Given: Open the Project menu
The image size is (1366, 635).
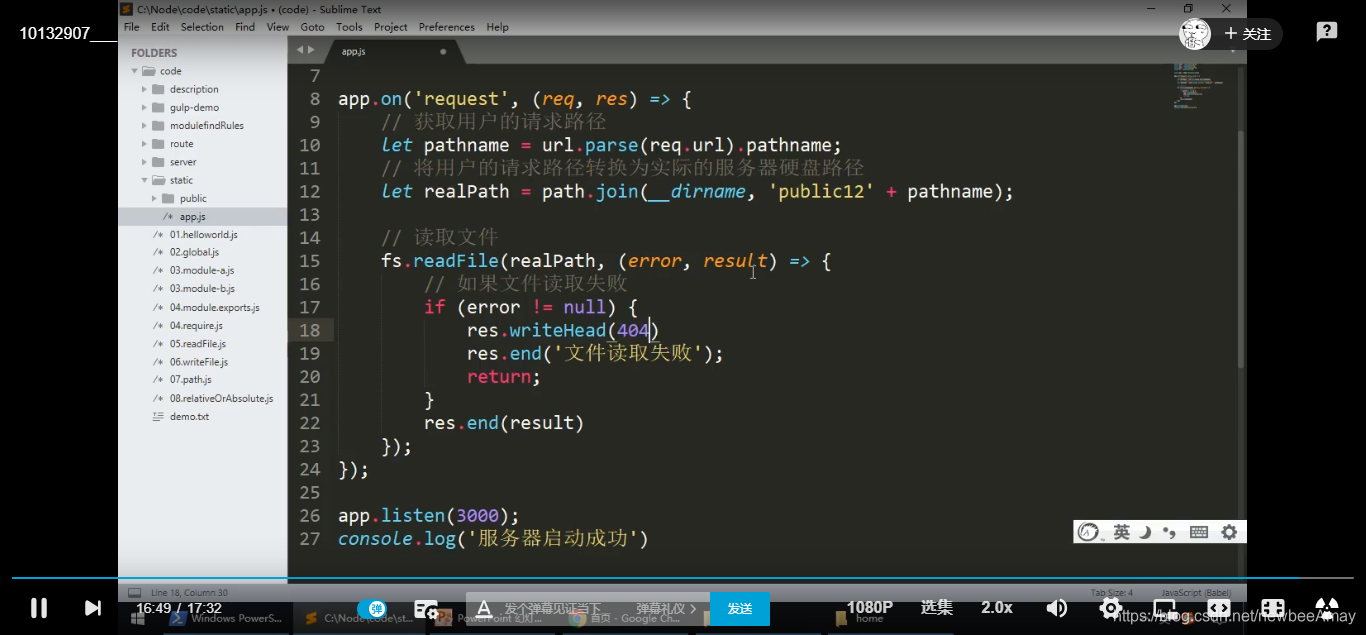Looking at the screenshot, I should tap(390, 27).
